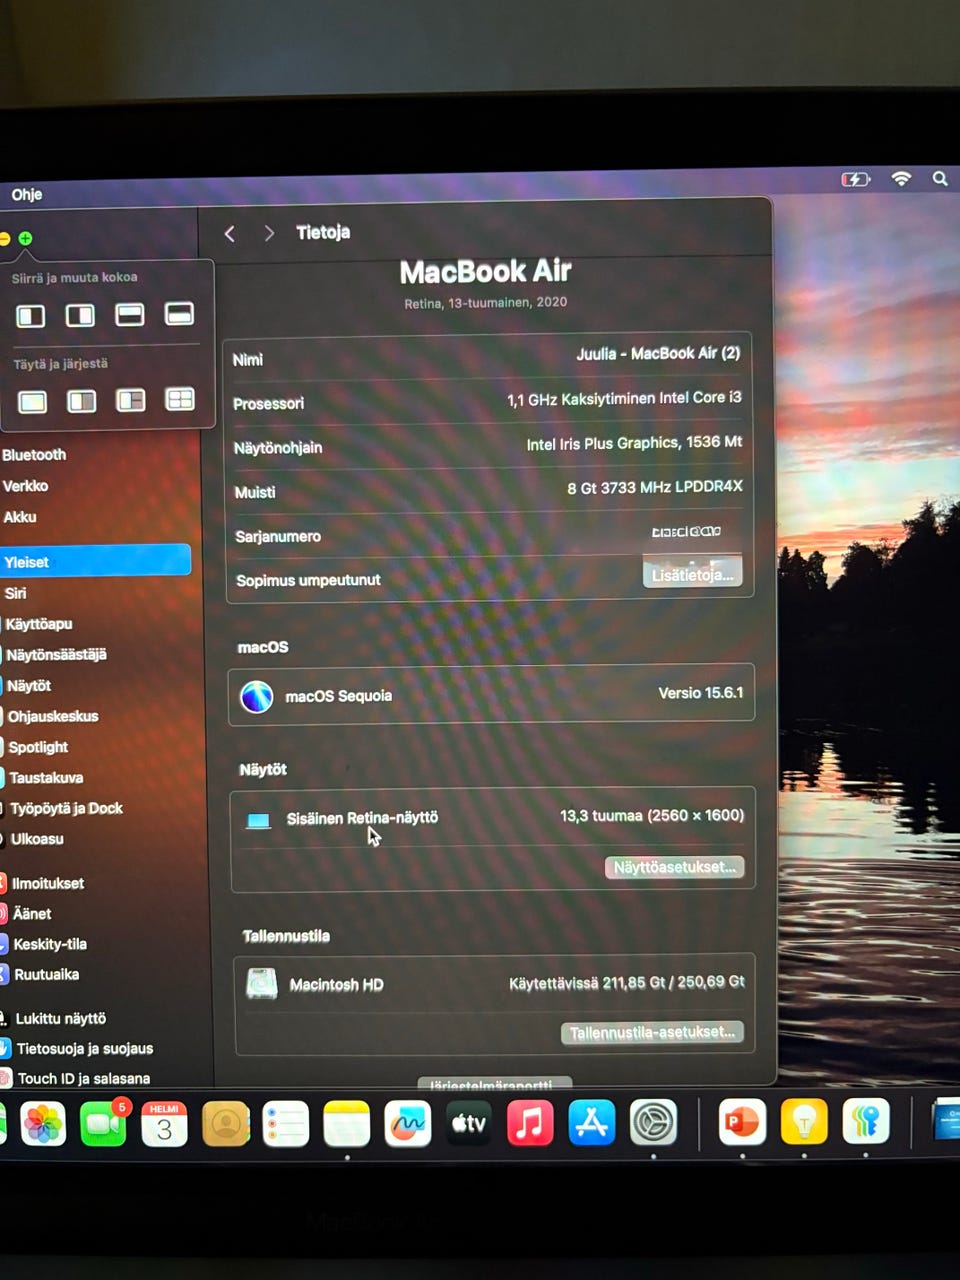Select Yleiset in the sidebar
Image resolution: width=960 pixels, height=1280 pixels.
pos(95,561)
